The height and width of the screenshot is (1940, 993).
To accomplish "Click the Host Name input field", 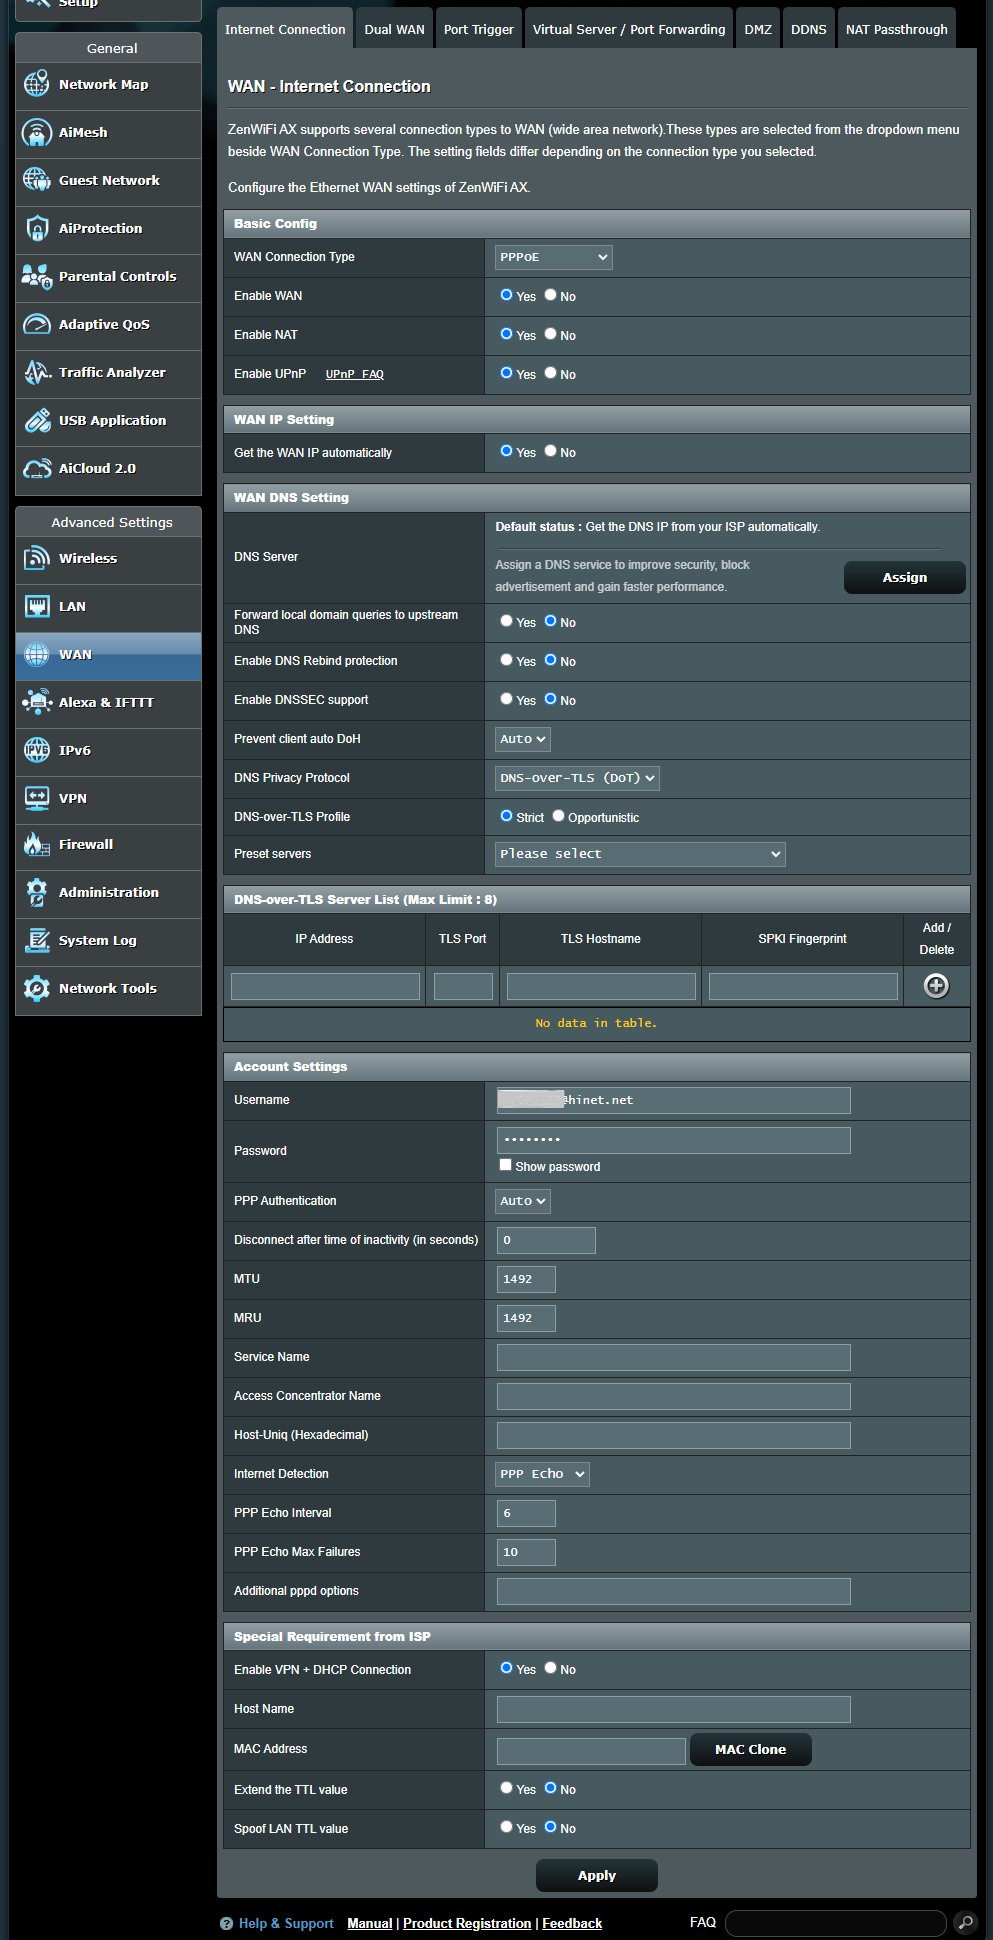I will point(674,1709).
